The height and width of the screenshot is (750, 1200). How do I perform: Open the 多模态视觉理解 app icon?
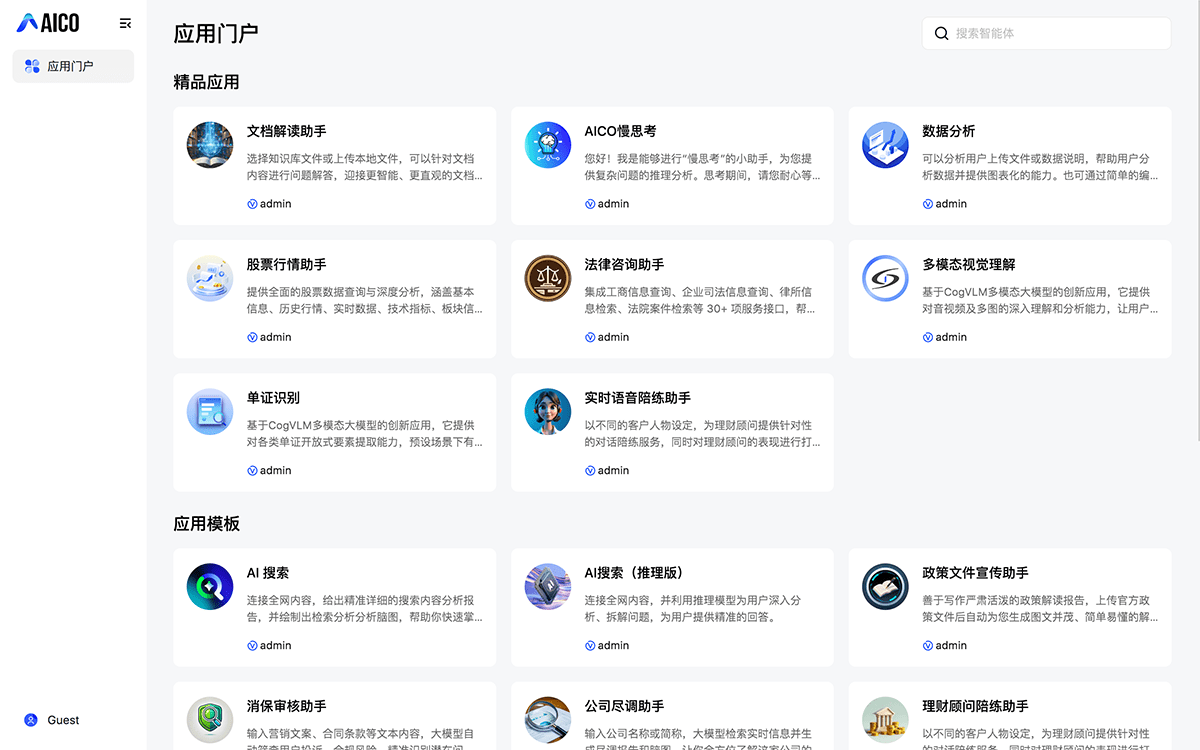point(885,278)
